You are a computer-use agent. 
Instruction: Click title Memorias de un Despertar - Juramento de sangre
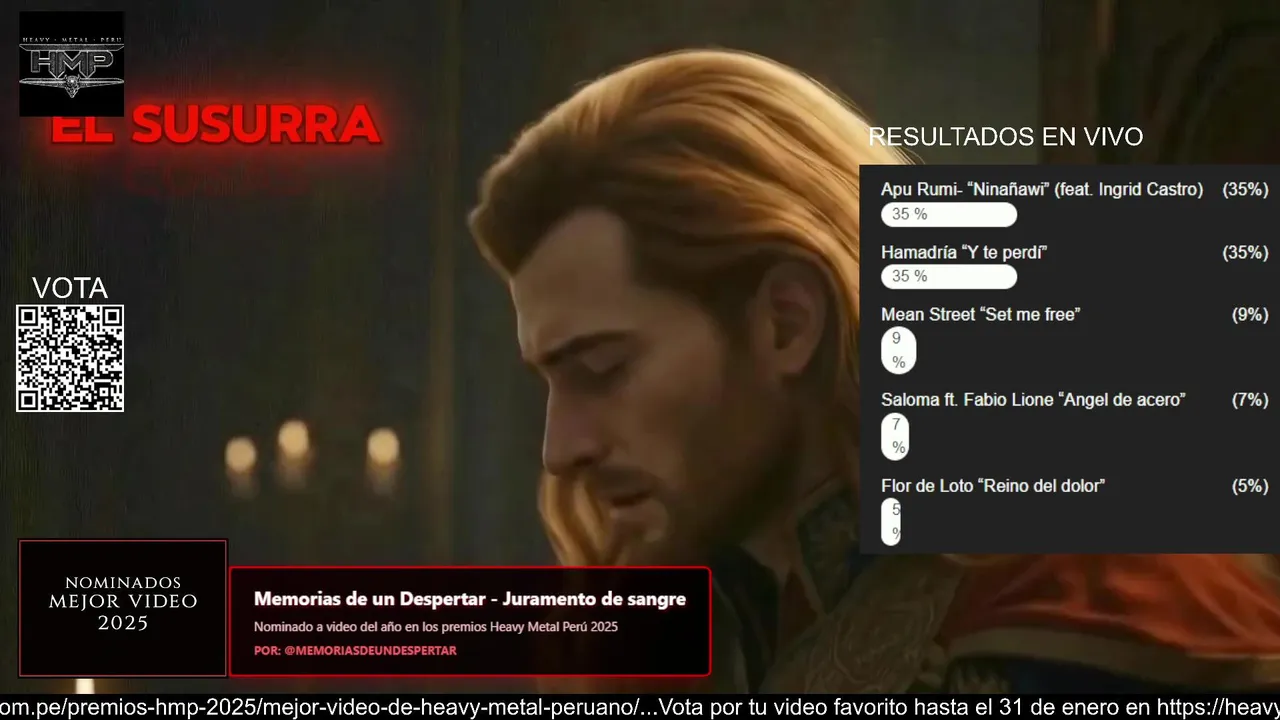[470, 599]
